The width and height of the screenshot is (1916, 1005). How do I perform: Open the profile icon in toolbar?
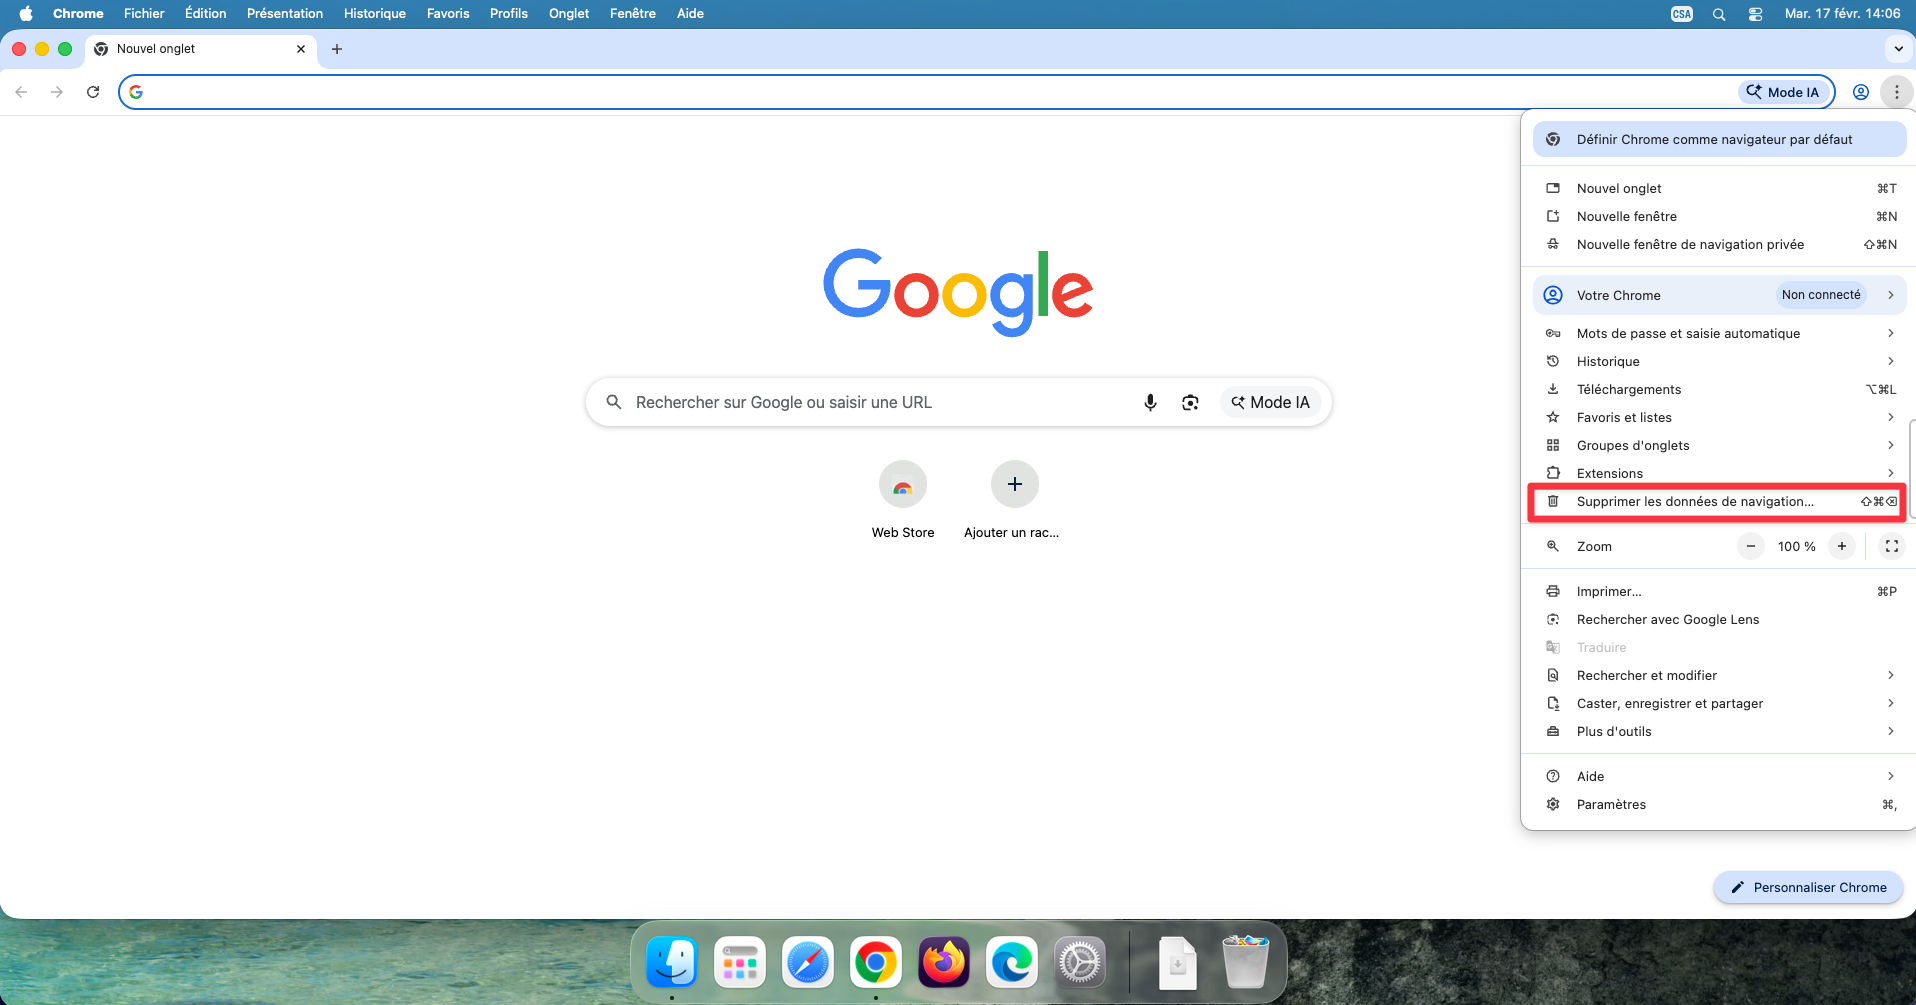coord(1861,92)
